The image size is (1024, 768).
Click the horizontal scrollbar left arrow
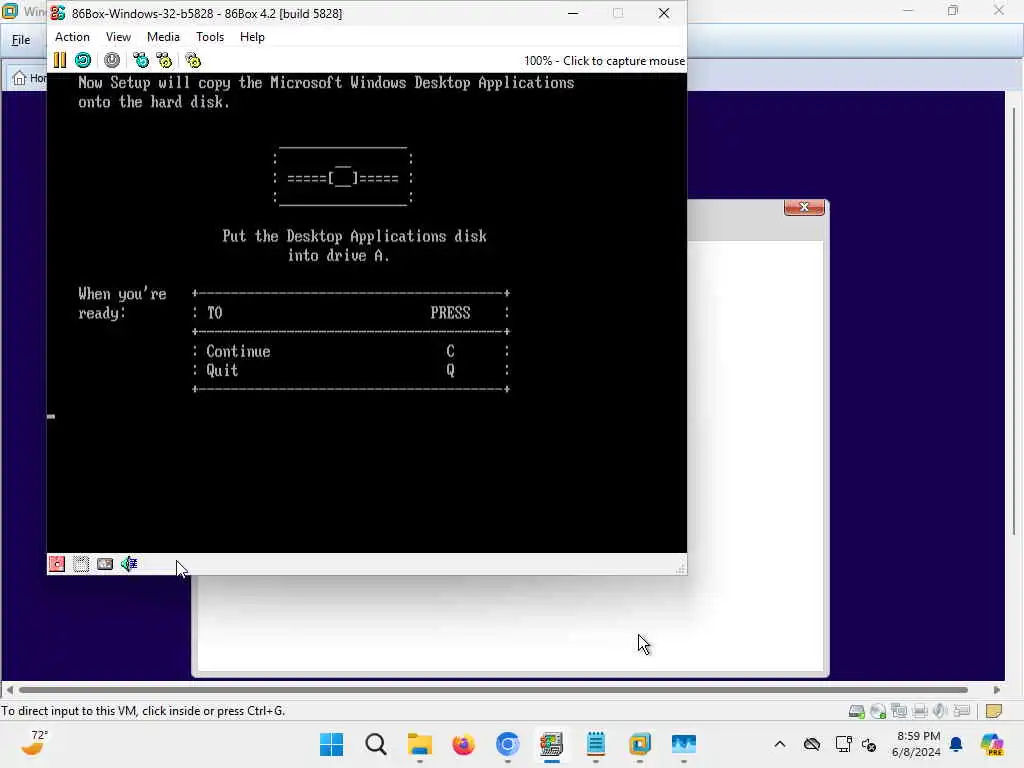pos(9,690)
